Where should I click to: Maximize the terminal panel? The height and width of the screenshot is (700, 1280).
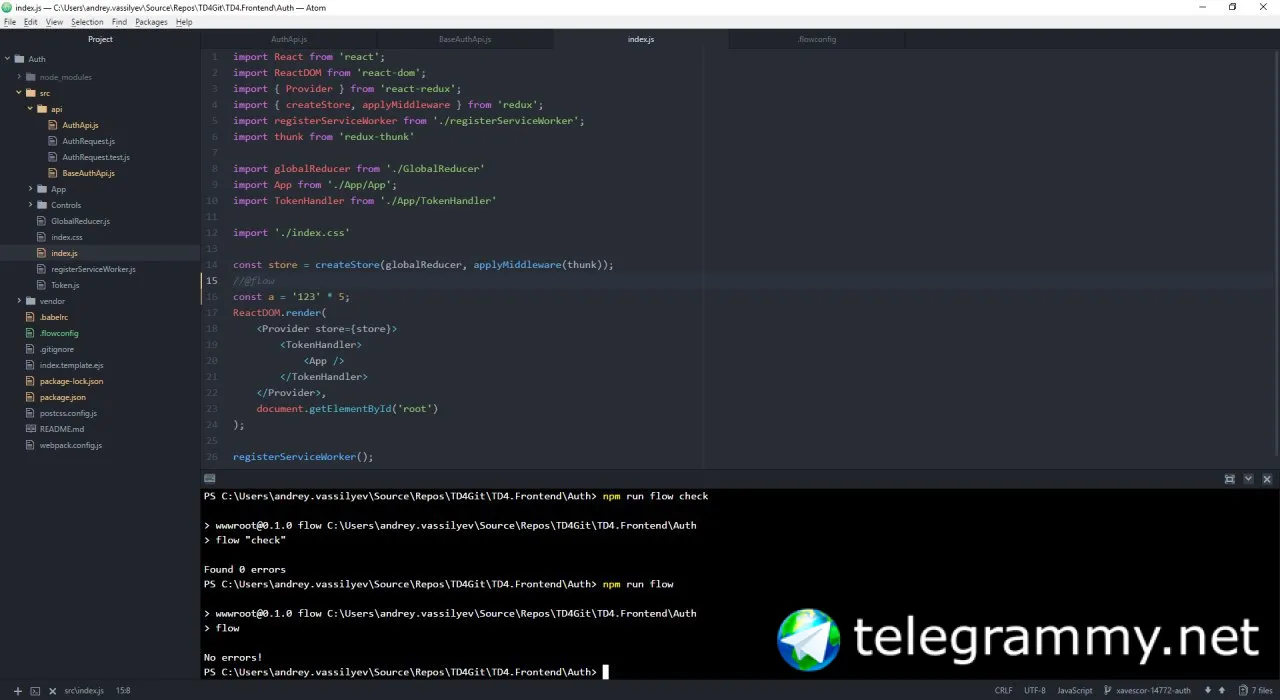coord(1230,480)
